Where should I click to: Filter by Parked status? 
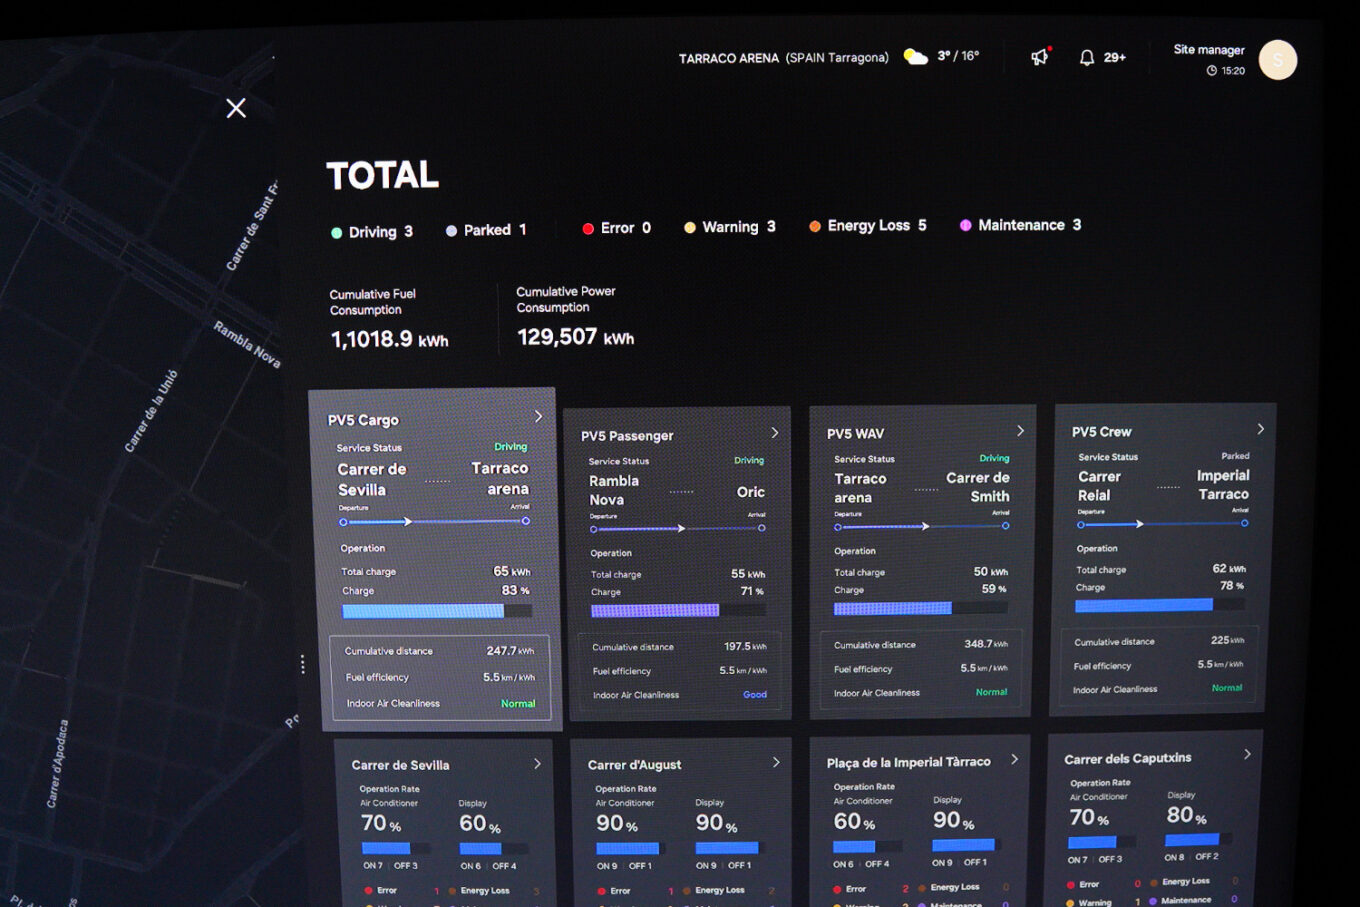coord(486,230)
